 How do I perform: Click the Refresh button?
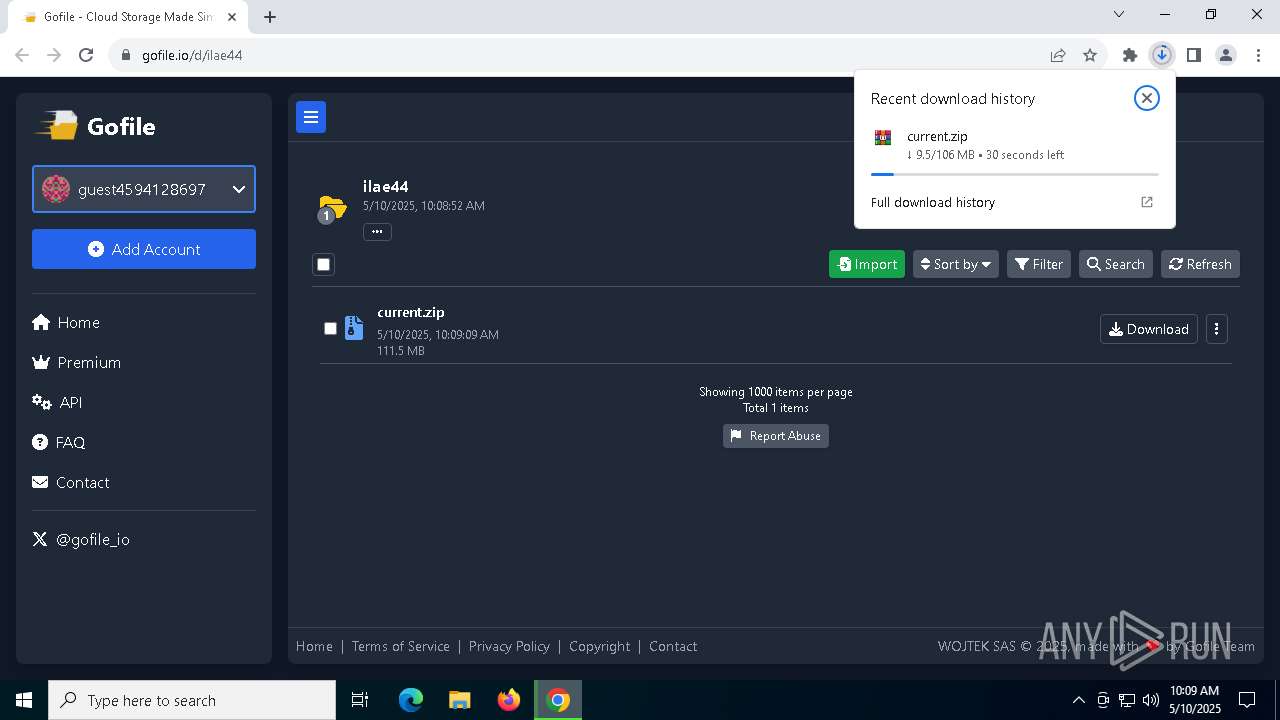click(1200, 264)
